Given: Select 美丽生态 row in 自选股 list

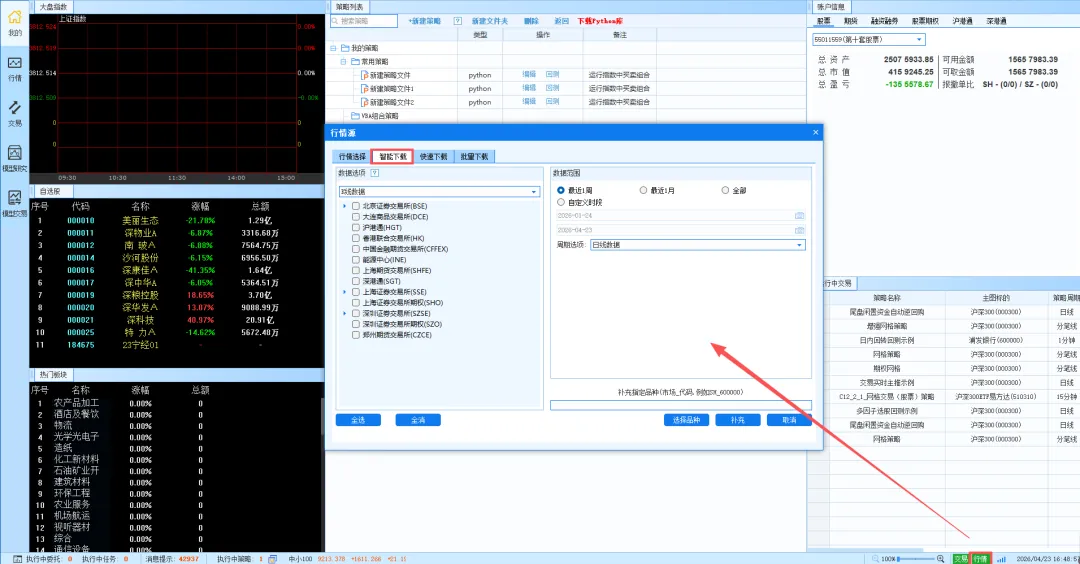Looking at the screenshot, I should tap(176, 220).
